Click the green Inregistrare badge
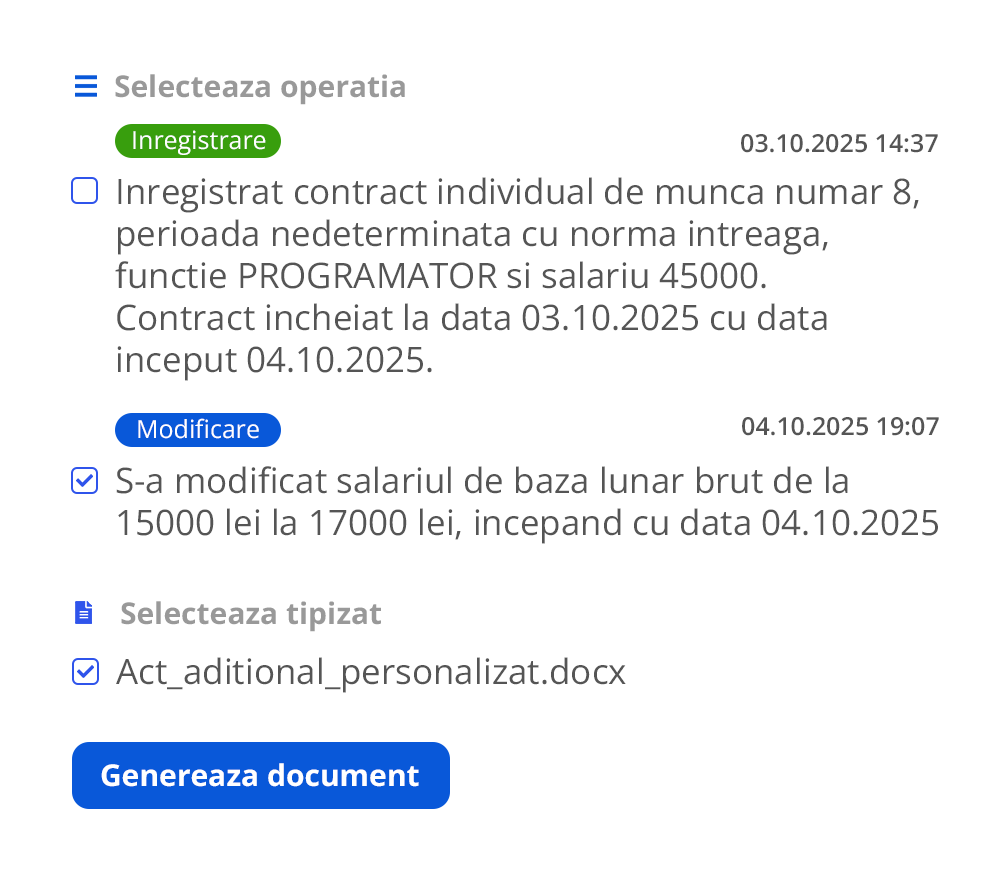Viewport: 982px width, 870px height. [x=198, y=141]
